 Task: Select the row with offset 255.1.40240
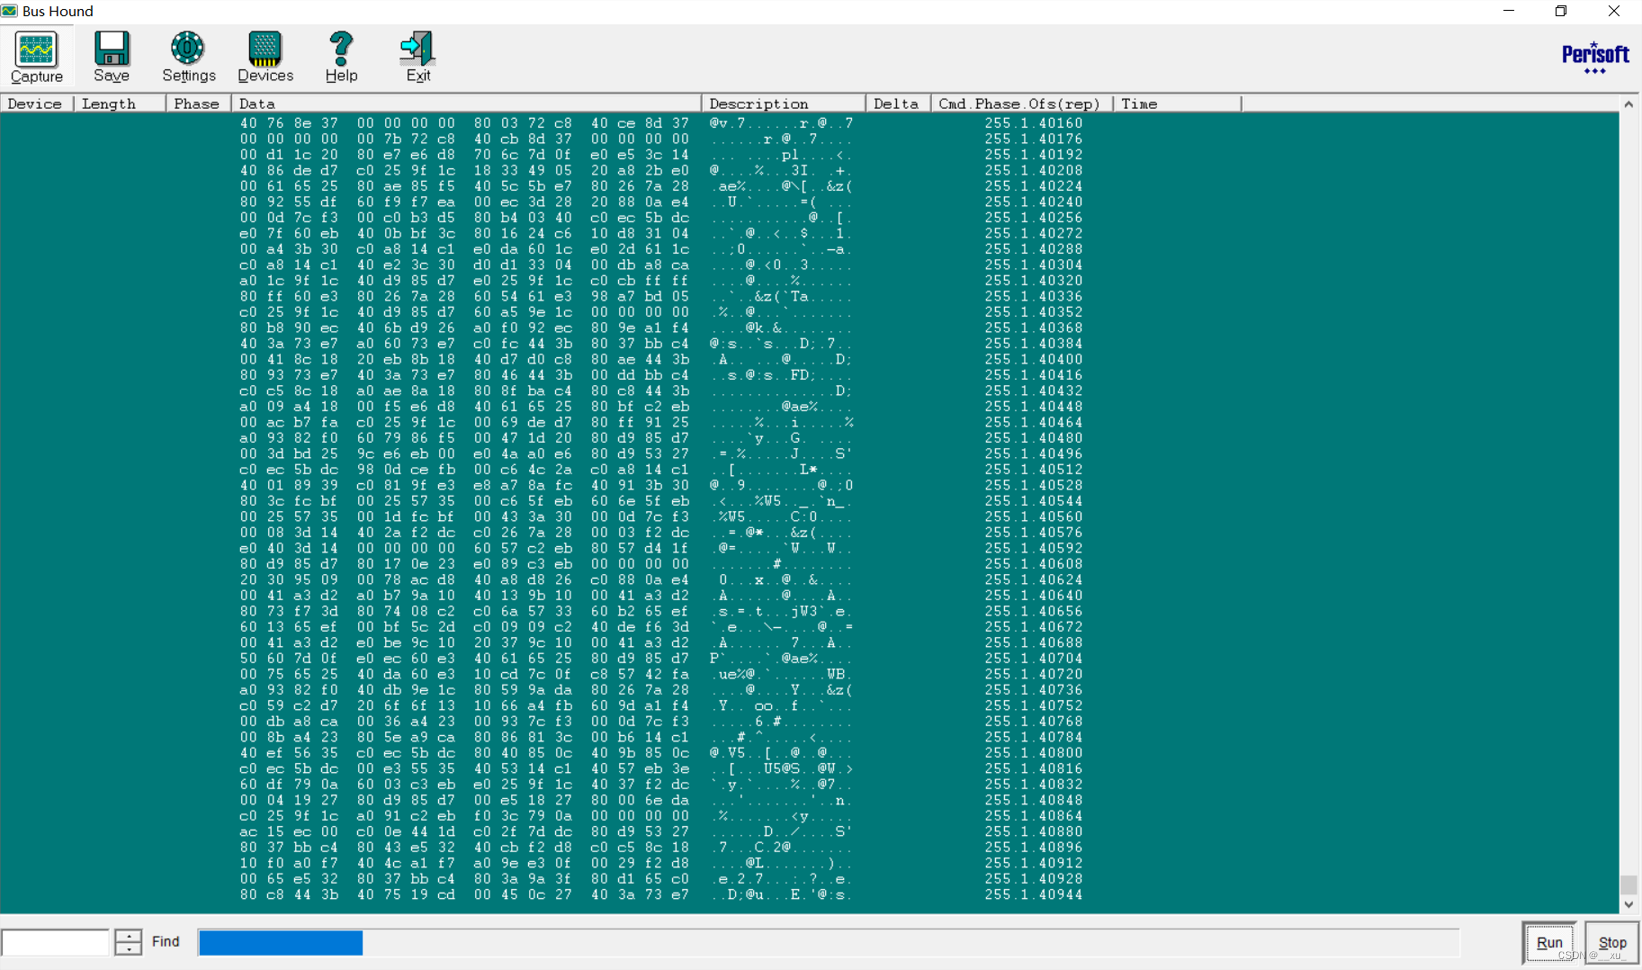pyautogui.click(x=809, y=202)
